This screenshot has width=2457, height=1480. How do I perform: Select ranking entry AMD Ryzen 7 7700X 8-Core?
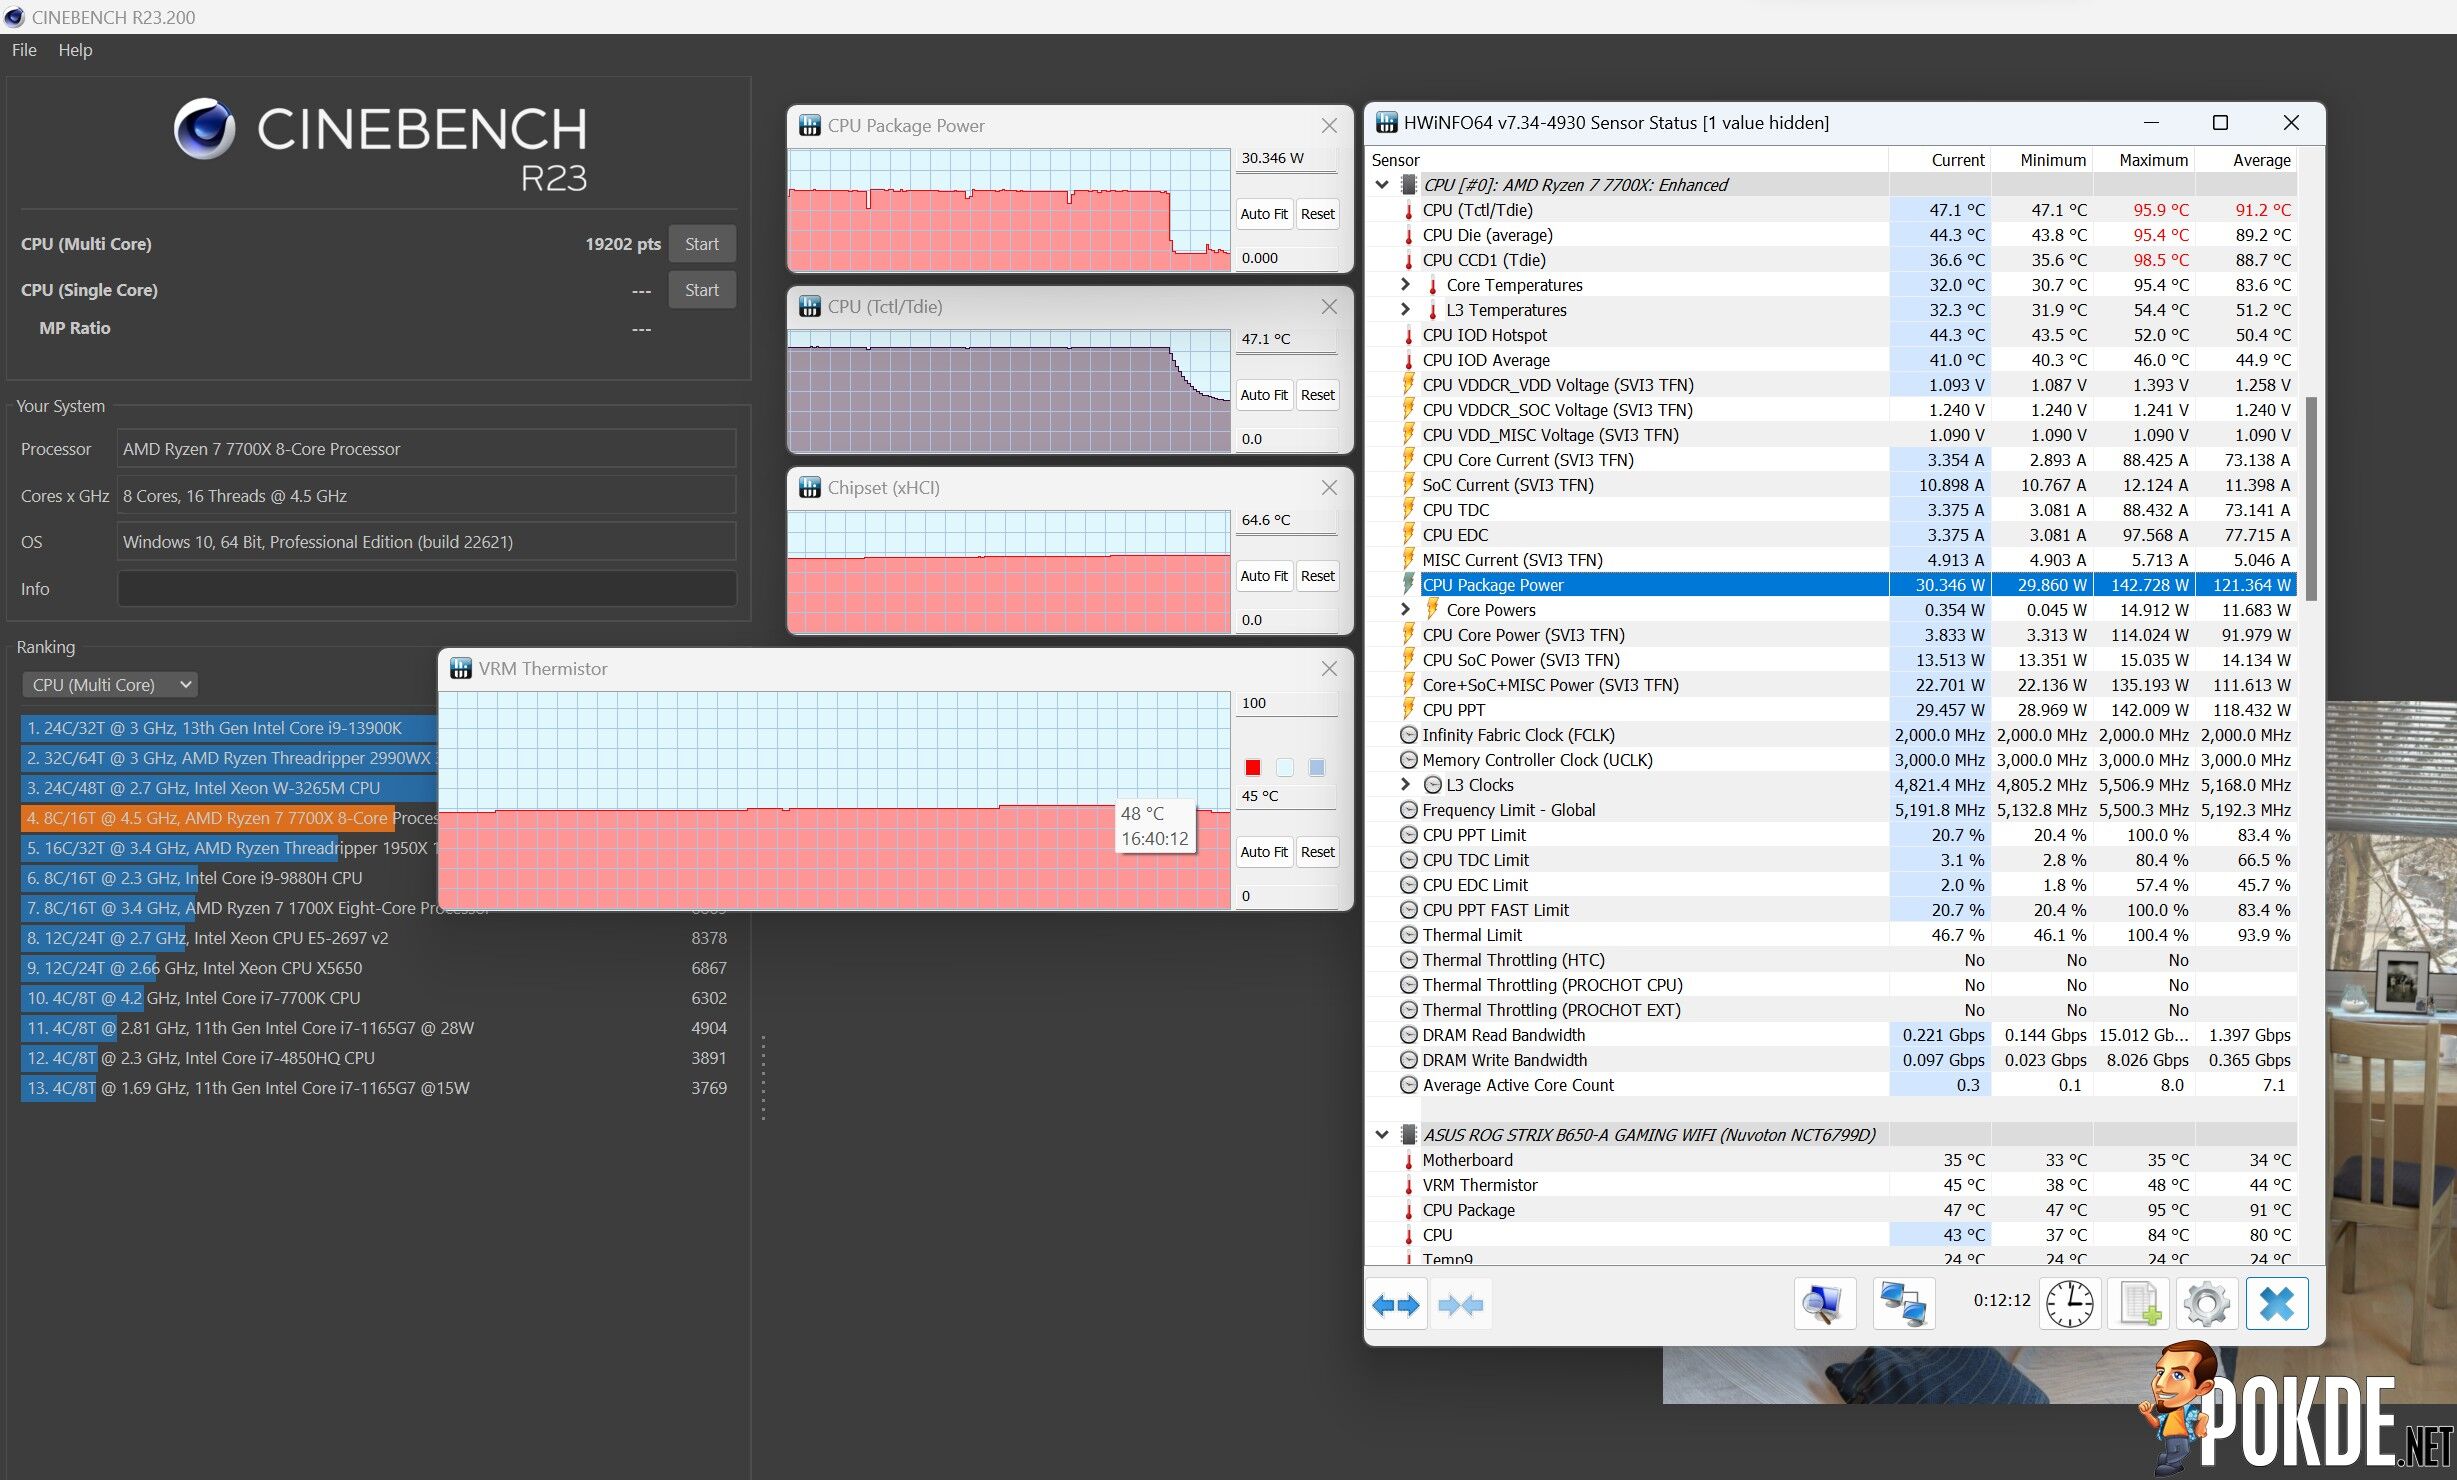click(x=230, y=818)
